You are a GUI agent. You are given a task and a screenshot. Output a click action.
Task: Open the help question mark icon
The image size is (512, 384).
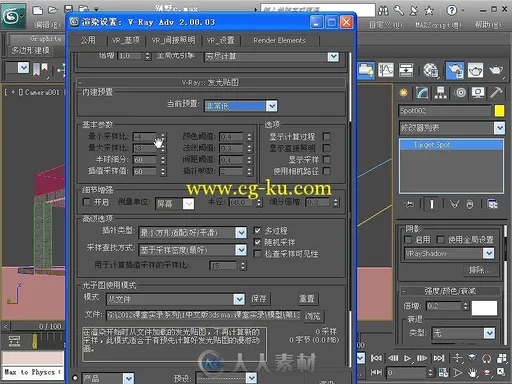point(452,11)
